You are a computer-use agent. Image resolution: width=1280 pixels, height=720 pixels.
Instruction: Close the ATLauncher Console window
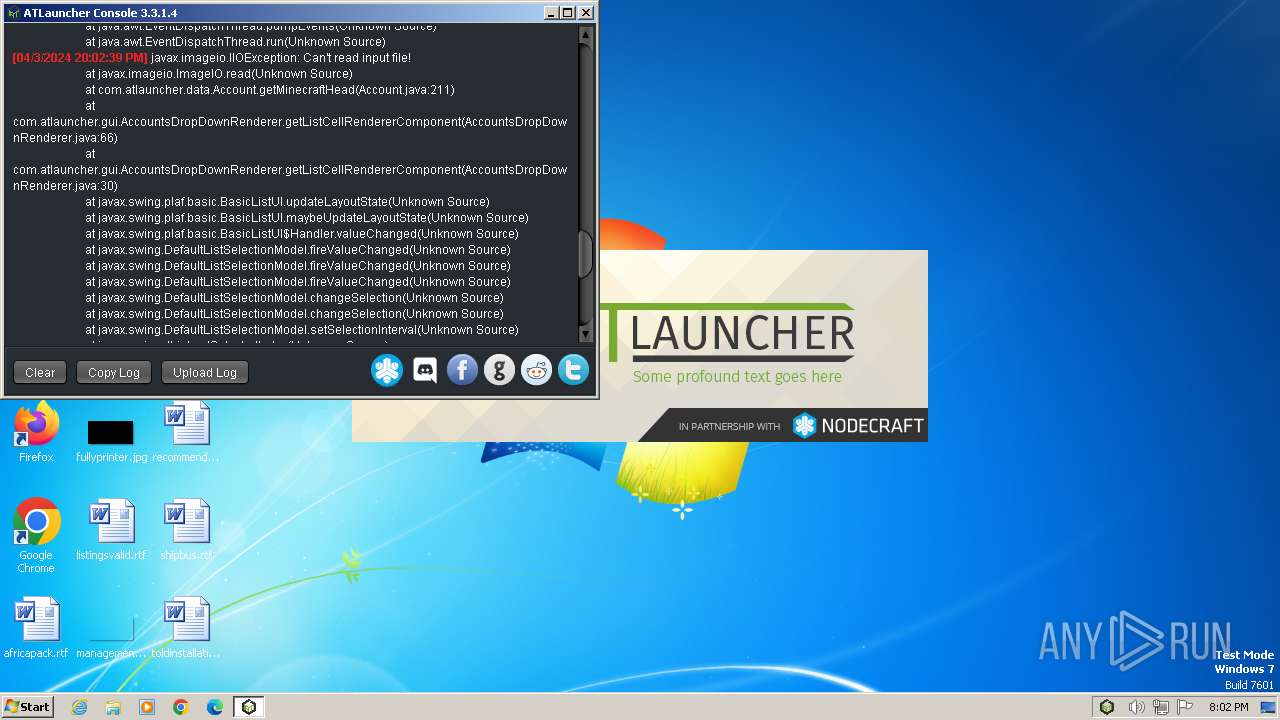[x=586, y=13]
